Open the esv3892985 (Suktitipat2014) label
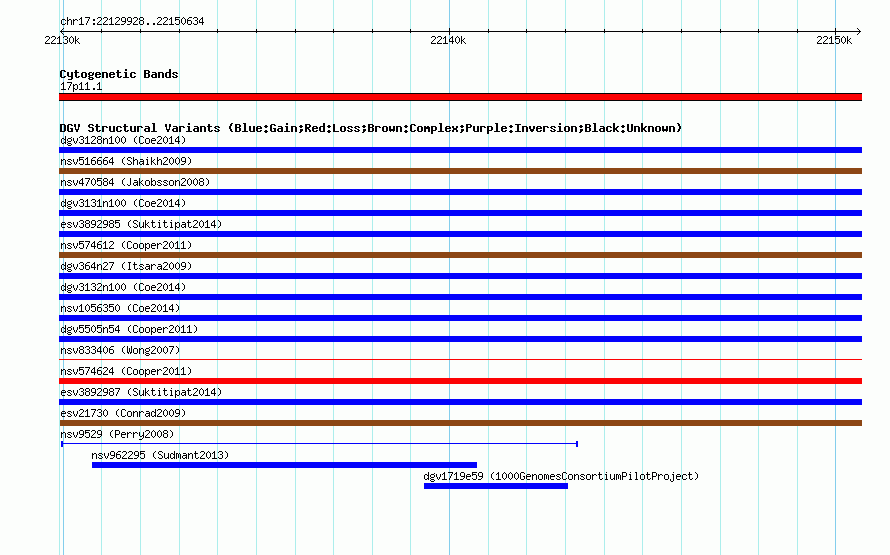Viewport: 890px width, 555px height. pos(141,224)
